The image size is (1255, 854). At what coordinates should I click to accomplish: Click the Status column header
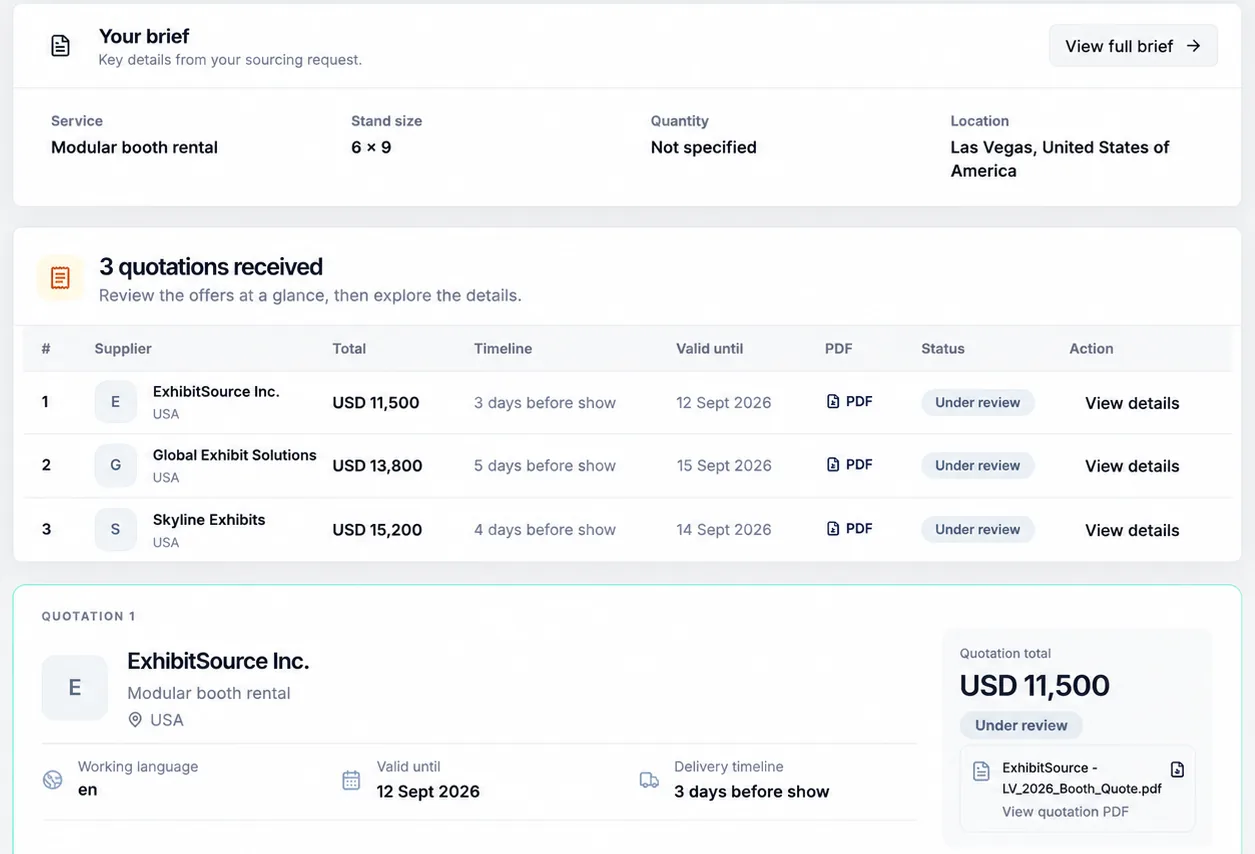pyautogui.click(x=943, y=349)
